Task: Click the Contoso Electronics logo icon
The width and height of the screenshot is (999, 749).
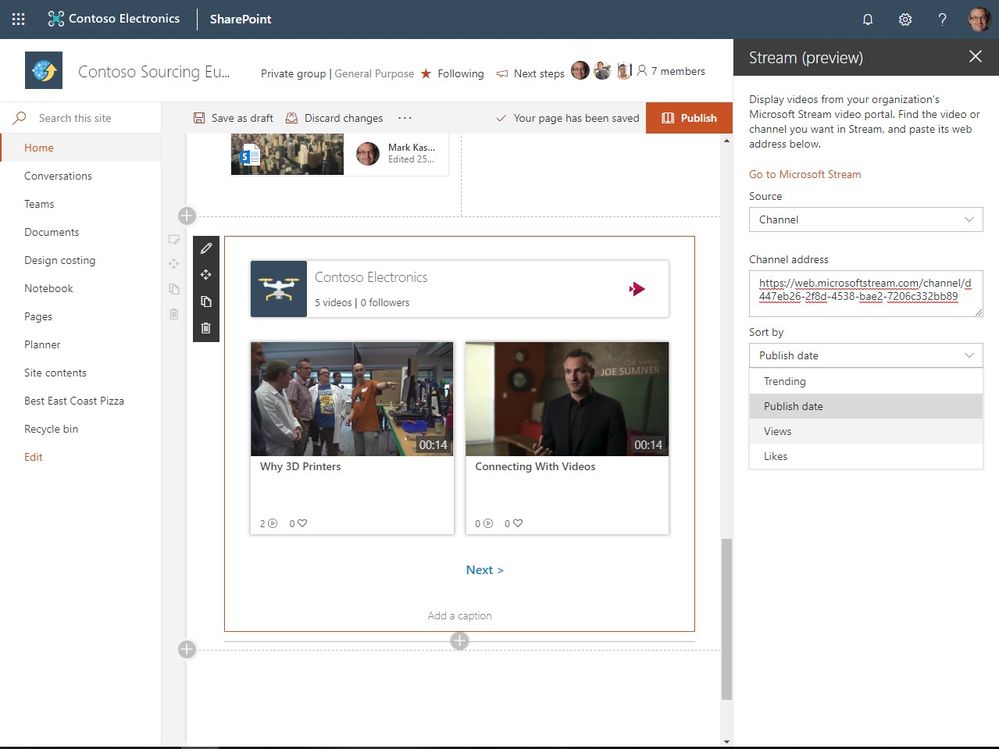Action: tap(56, 19)
